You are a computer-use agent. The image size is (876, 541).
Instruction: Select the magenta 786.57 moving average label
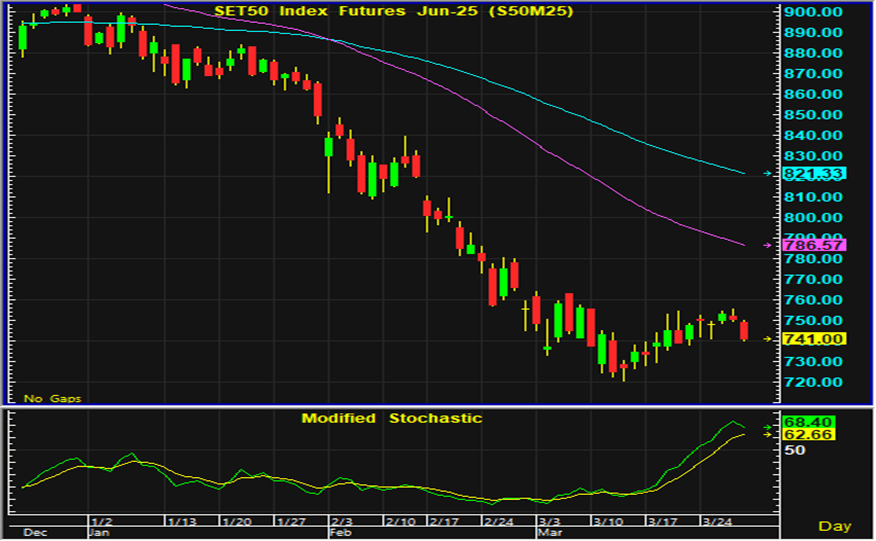(x=815, y=245)
